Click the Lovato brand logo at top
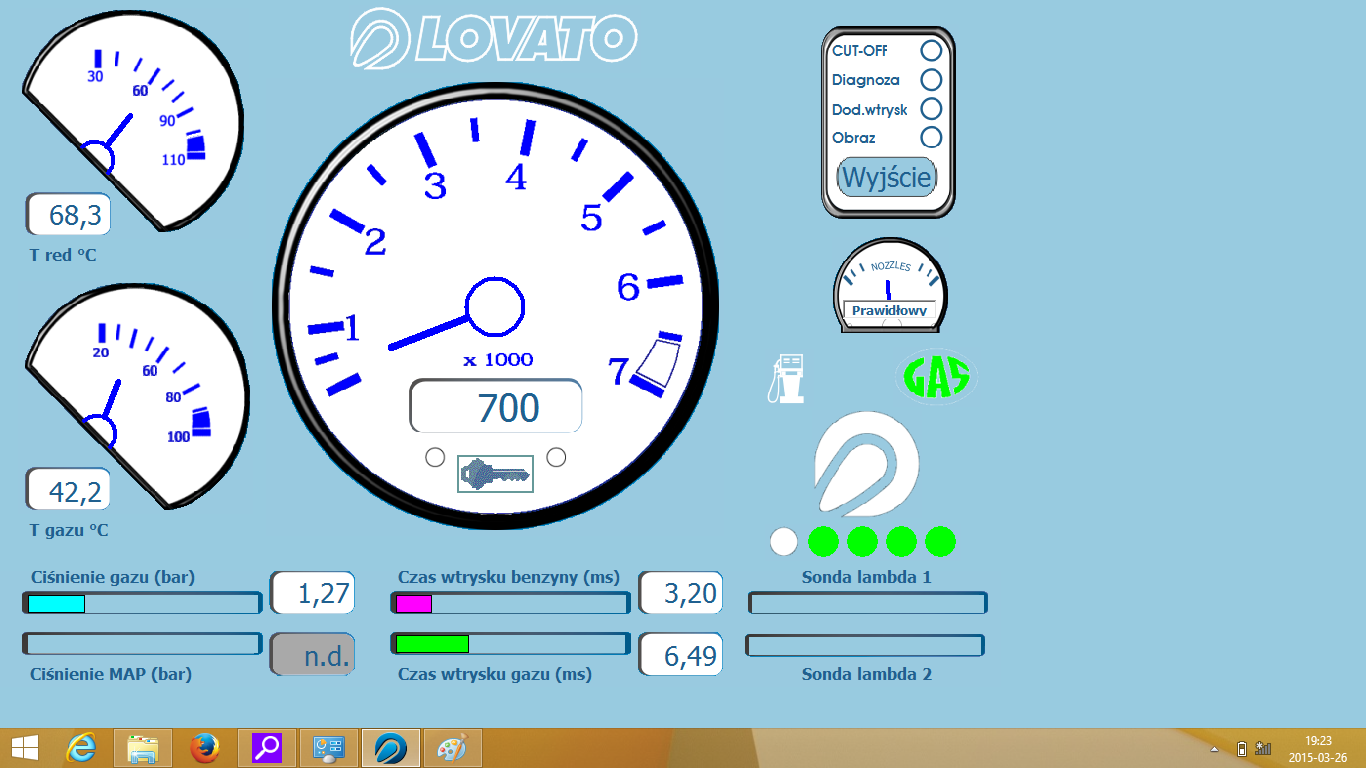The height and width of the screenshot is (768, 1366). point(493,38)
